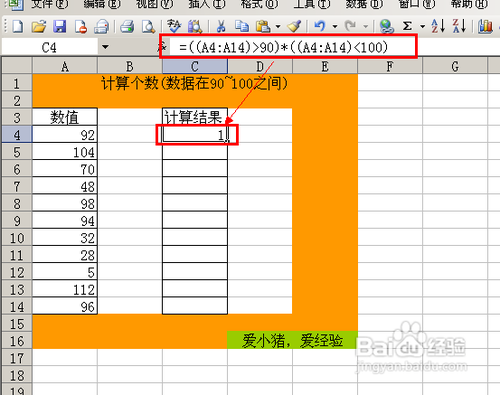The height and width of the screenshot is (395, 500).
Task: Cut selection with the scissors icon
Action: coord(221,26)
